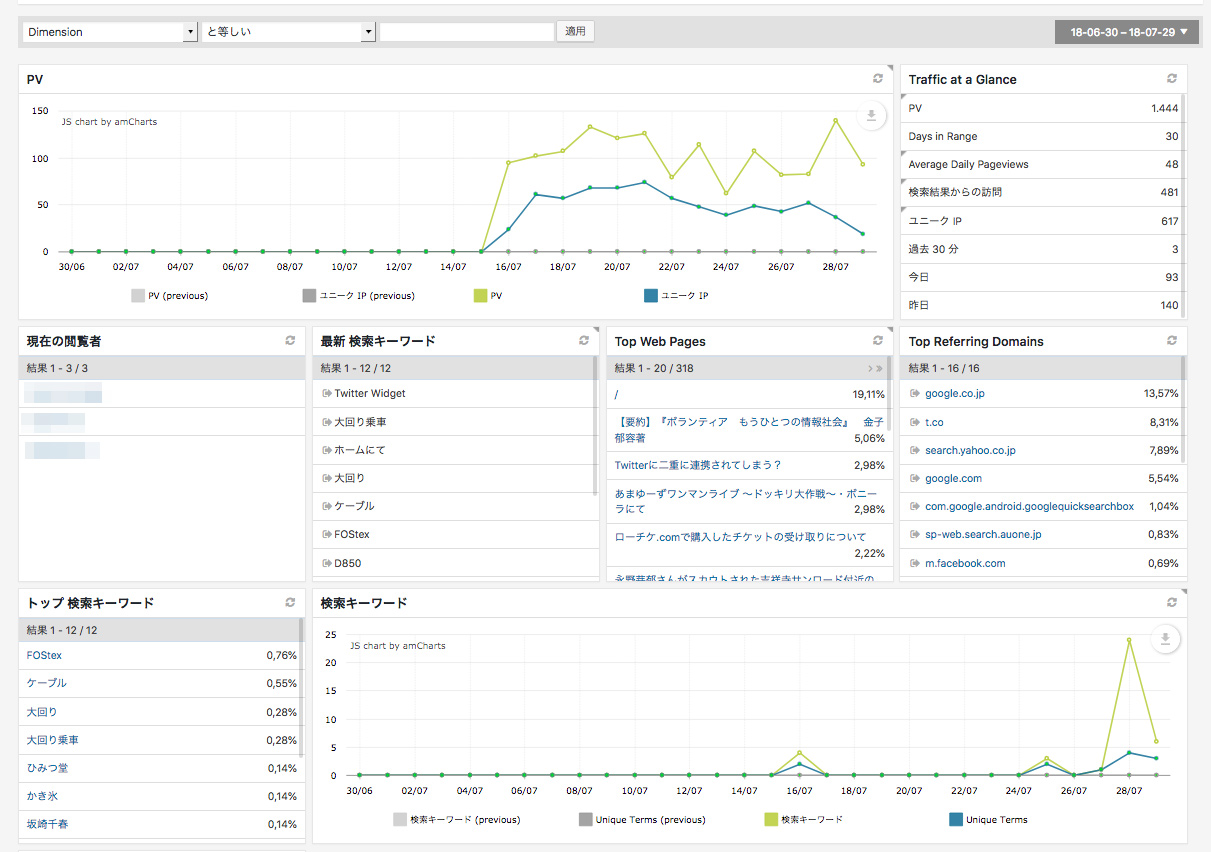Open external link icon beside ホームにて

pyautogui.click(x=327, y=450)
